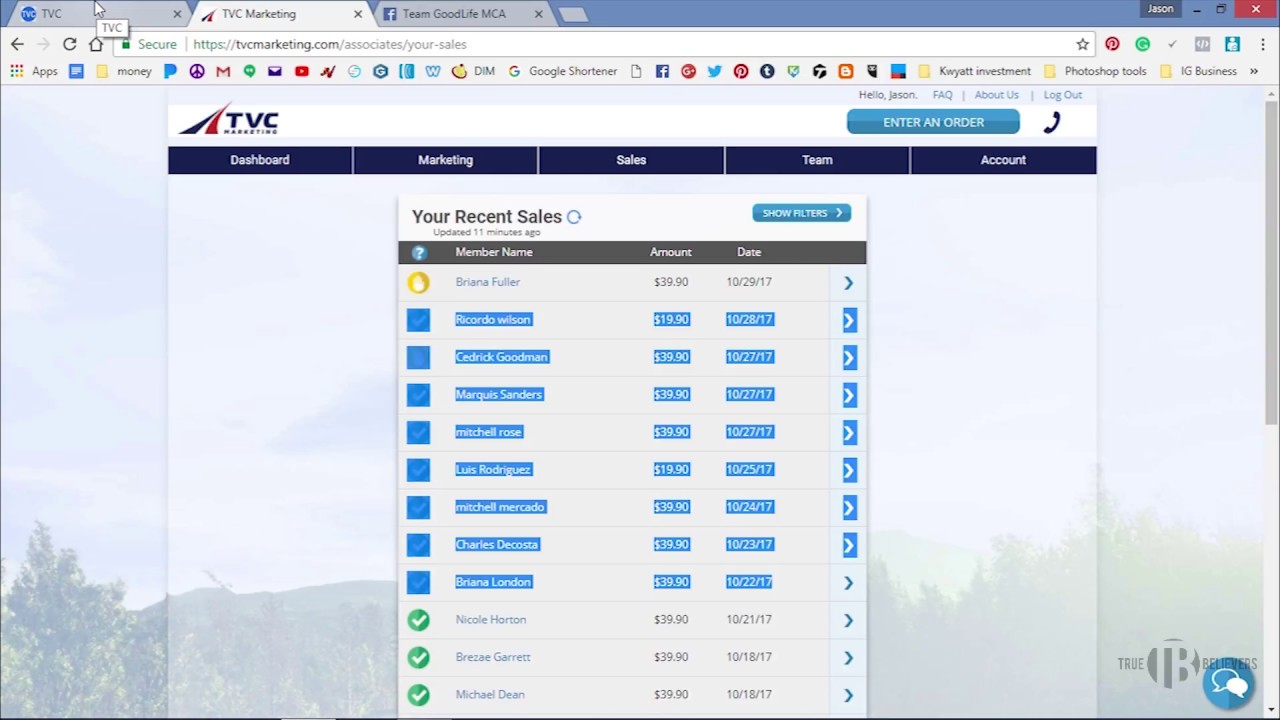Click the green check icon for Michael Dean
The height and width of the screenshot is (720, 1280).
(x=418, y=695)
